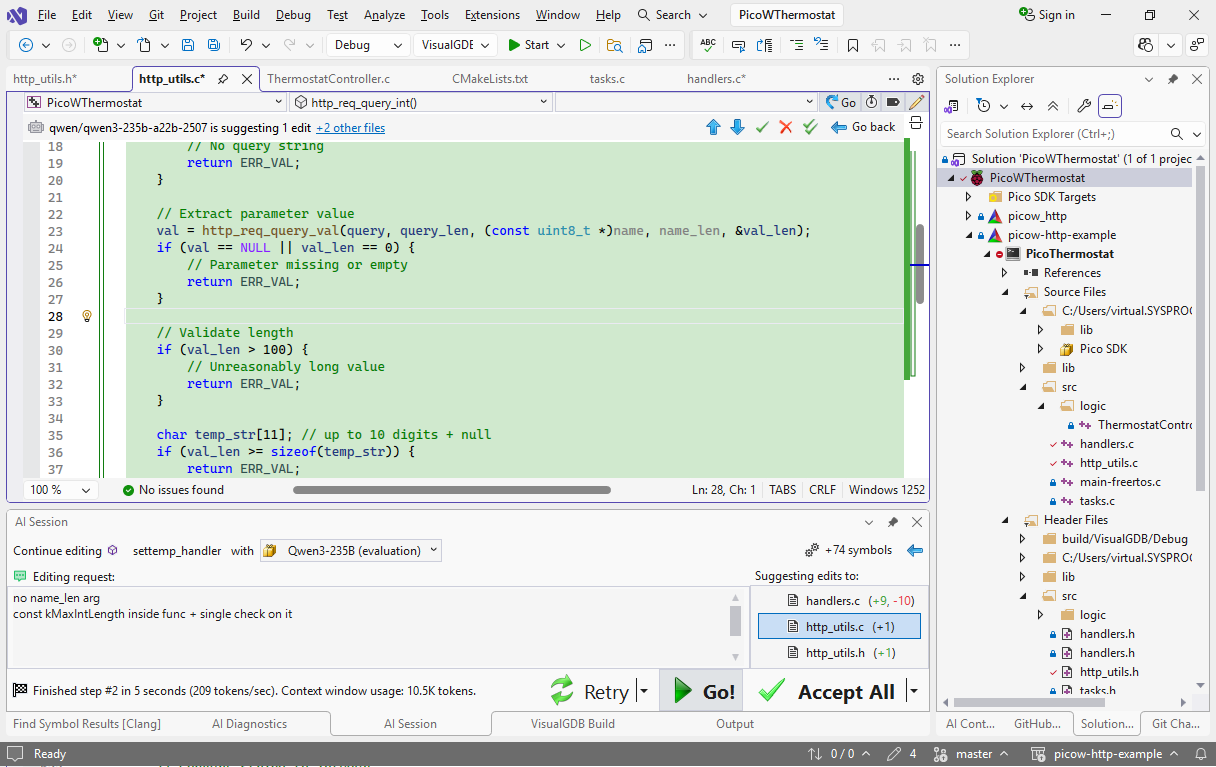1216x767 pixels.
Task: Open the Debug configuration dropdown
Action: point(368,45)
